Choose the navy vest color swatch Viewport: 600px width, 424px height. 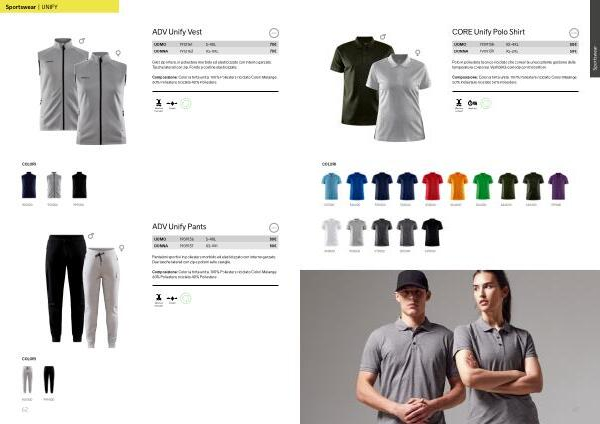pyautogui.click(x=29, y=185)
